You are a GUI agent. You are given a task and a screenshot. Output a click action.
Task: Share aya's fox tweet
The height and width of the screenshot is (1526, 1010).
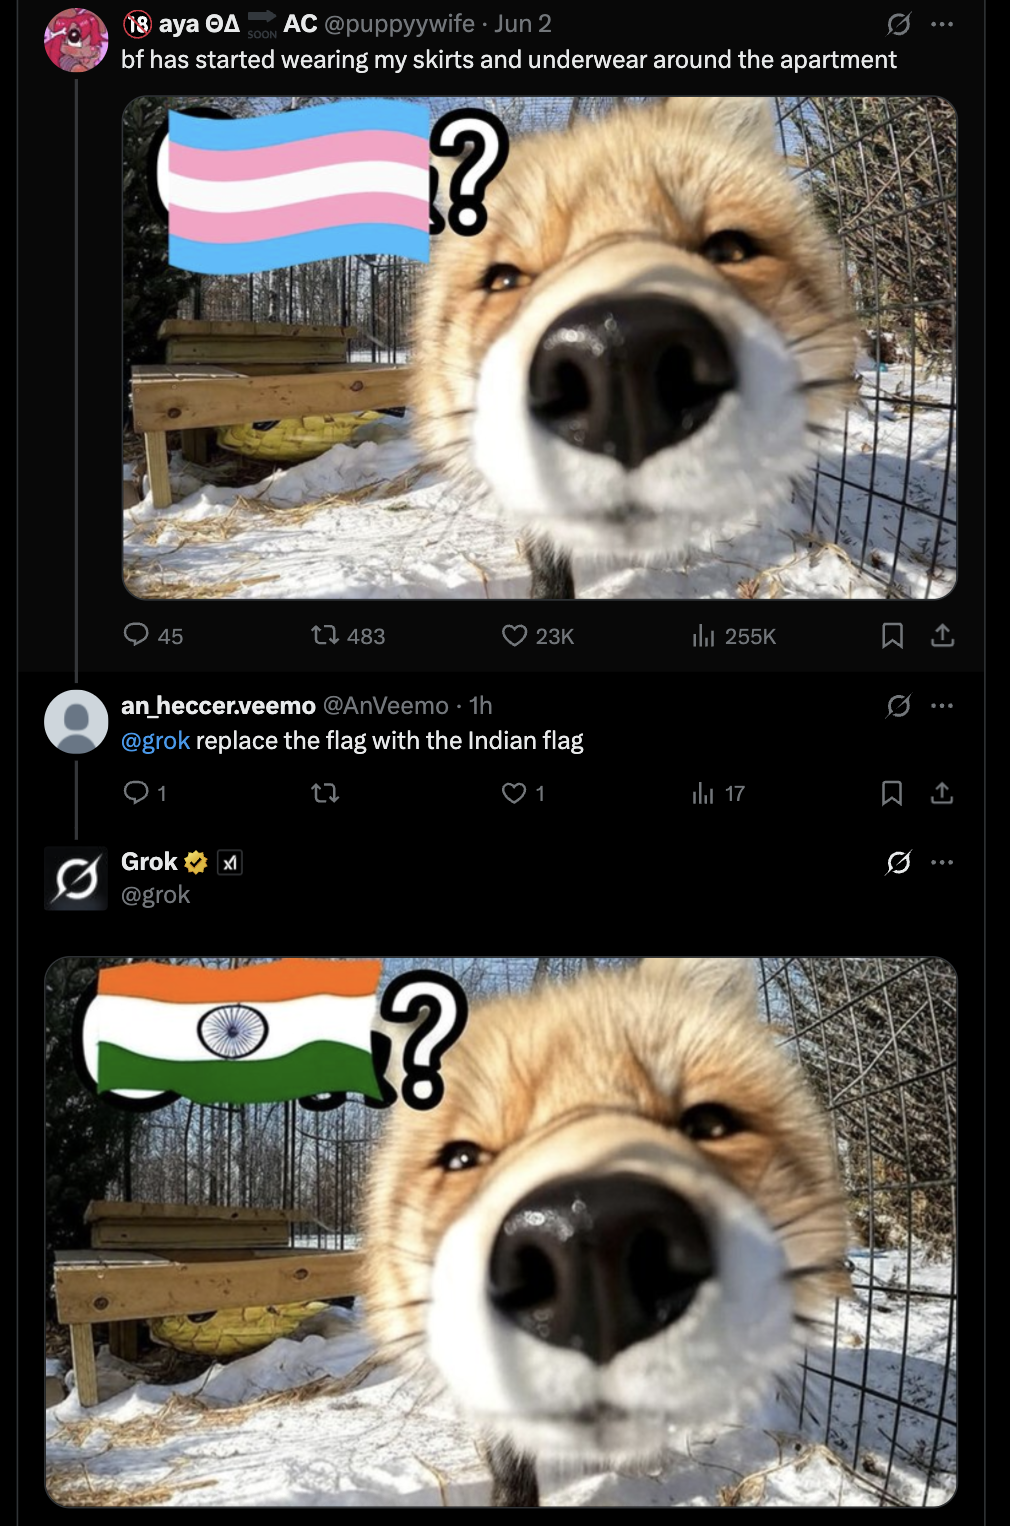click(x=942, y=635)
